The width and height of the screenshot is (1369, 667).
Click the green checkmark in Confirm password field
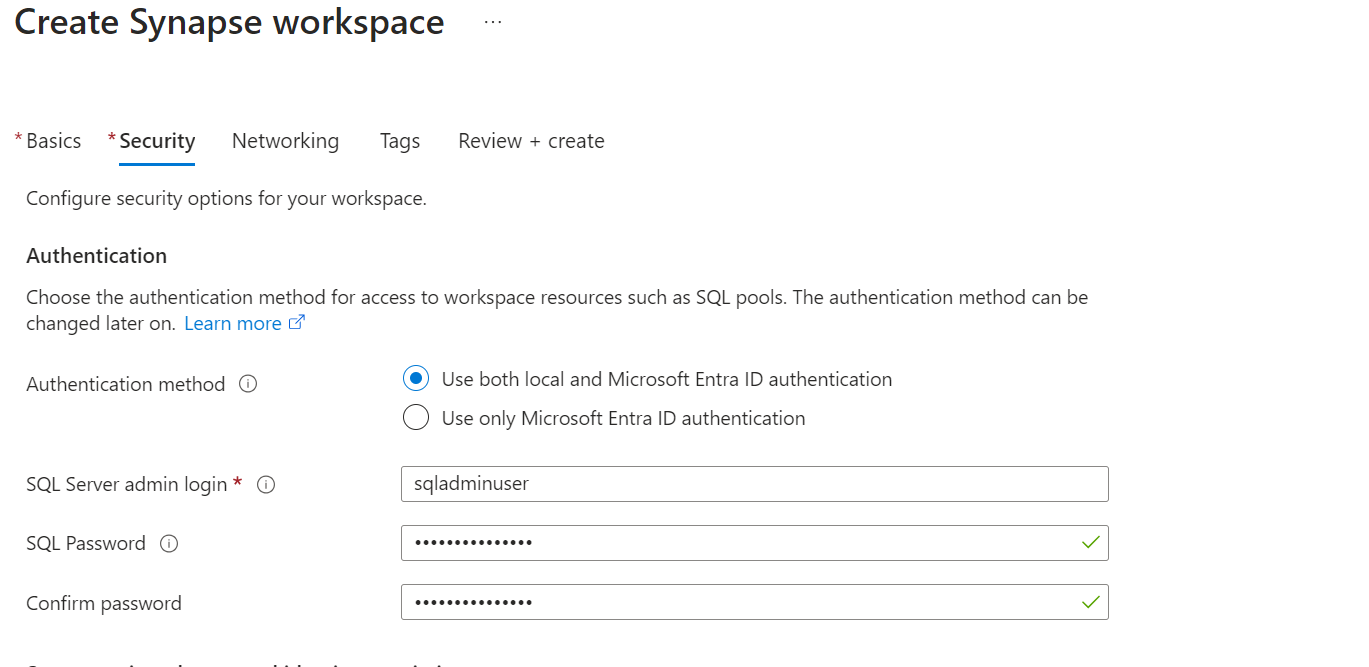(x=1091, y=601)
